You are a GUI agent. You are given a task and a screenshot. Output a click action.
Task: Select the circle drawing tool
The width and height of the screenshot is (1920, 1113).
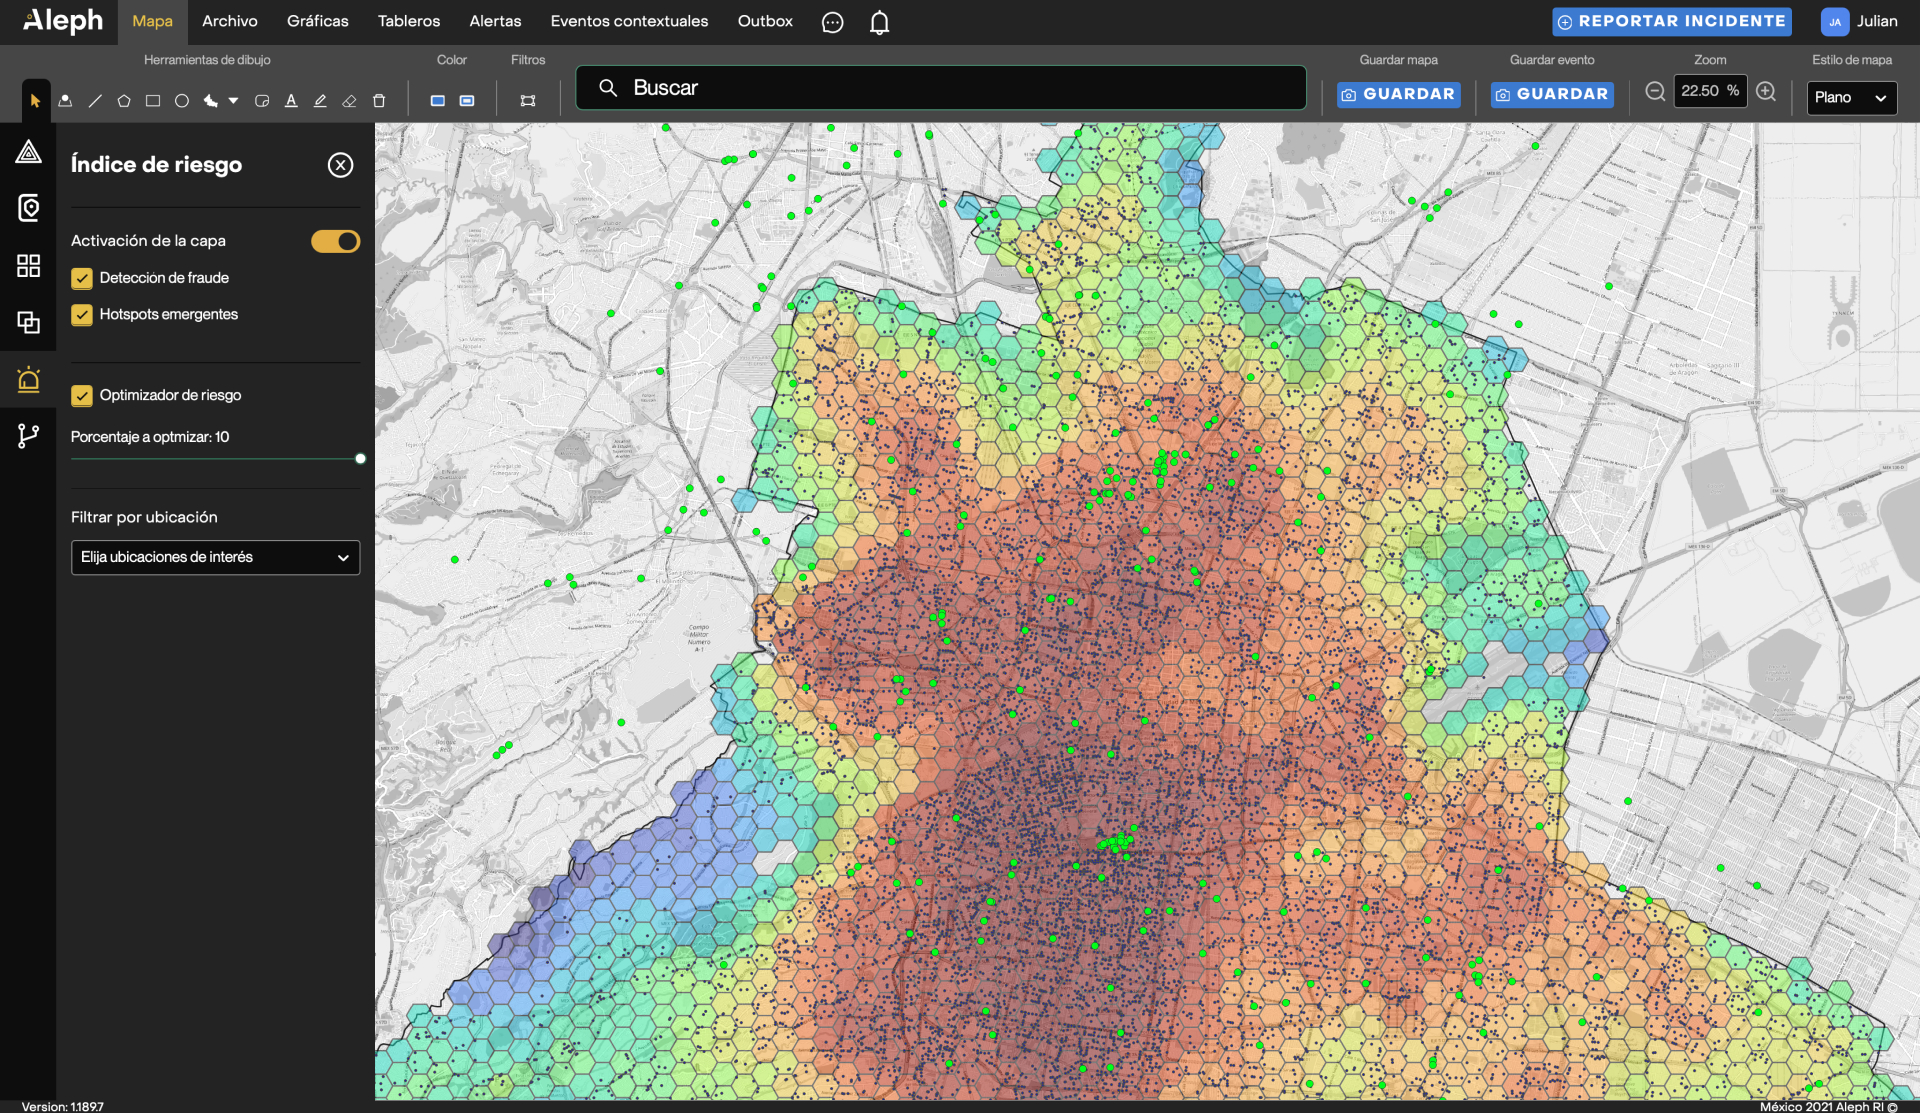[182, 101]
